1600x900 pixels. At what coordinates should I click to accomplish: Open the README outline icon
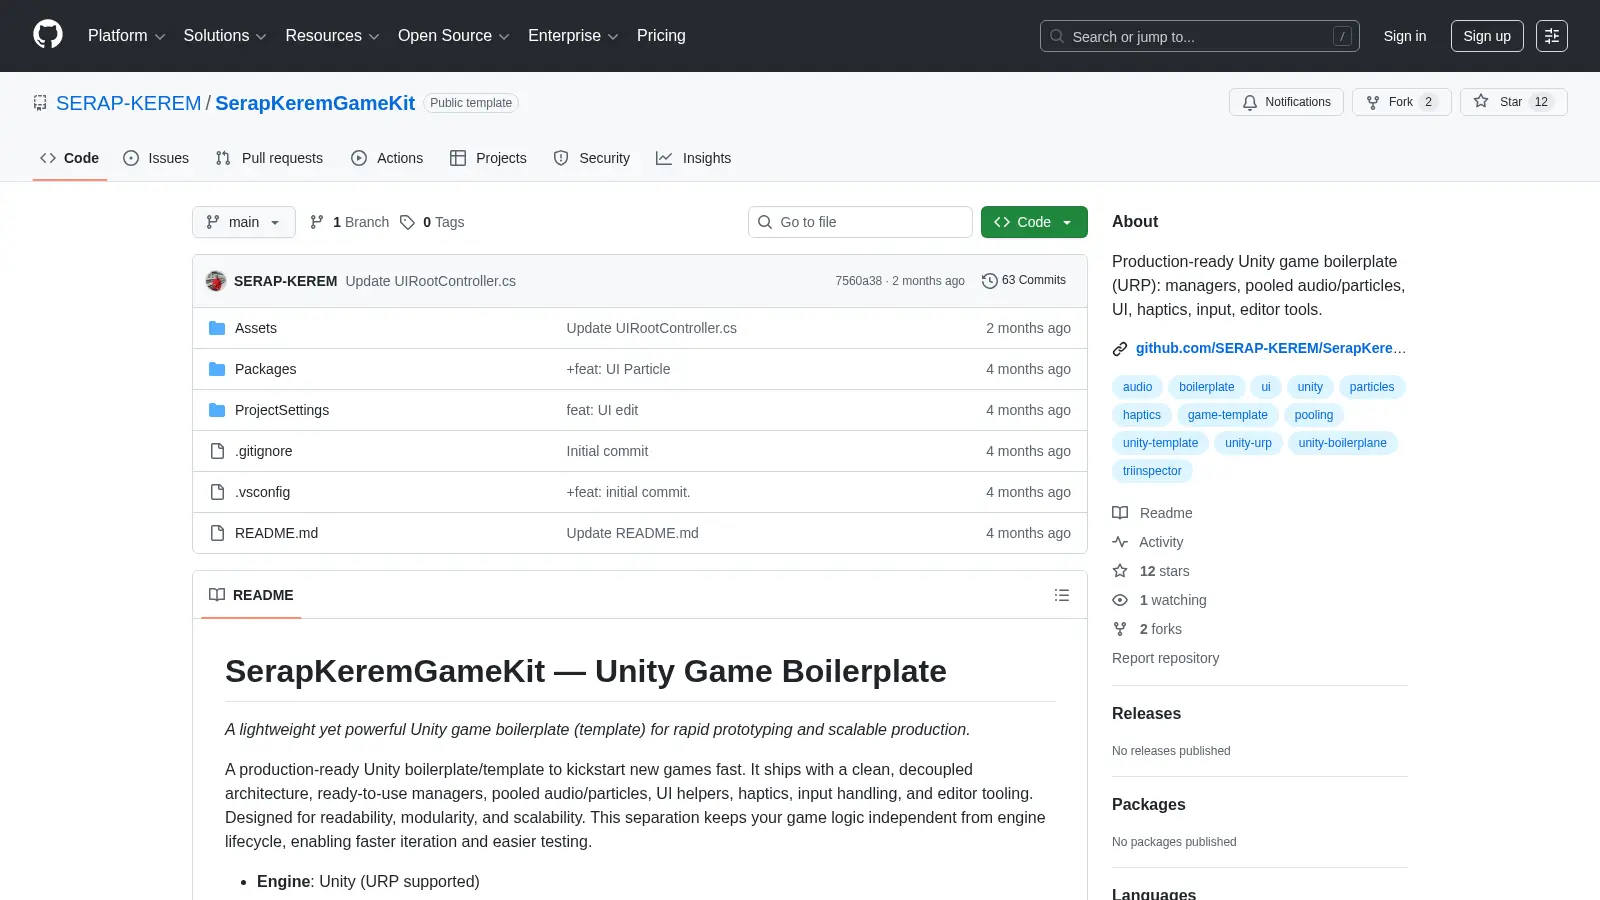point(1062,595)
